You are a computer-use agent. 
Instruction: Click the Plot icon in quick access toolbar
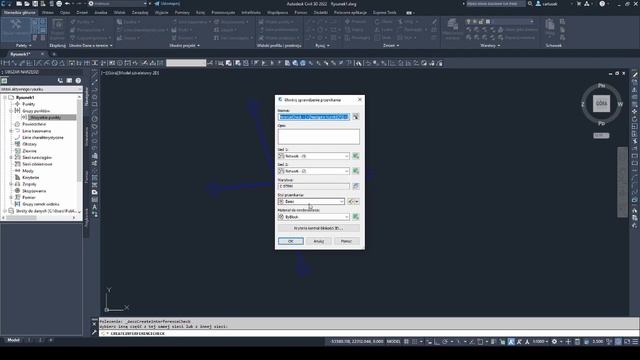[x=59, y=4]
